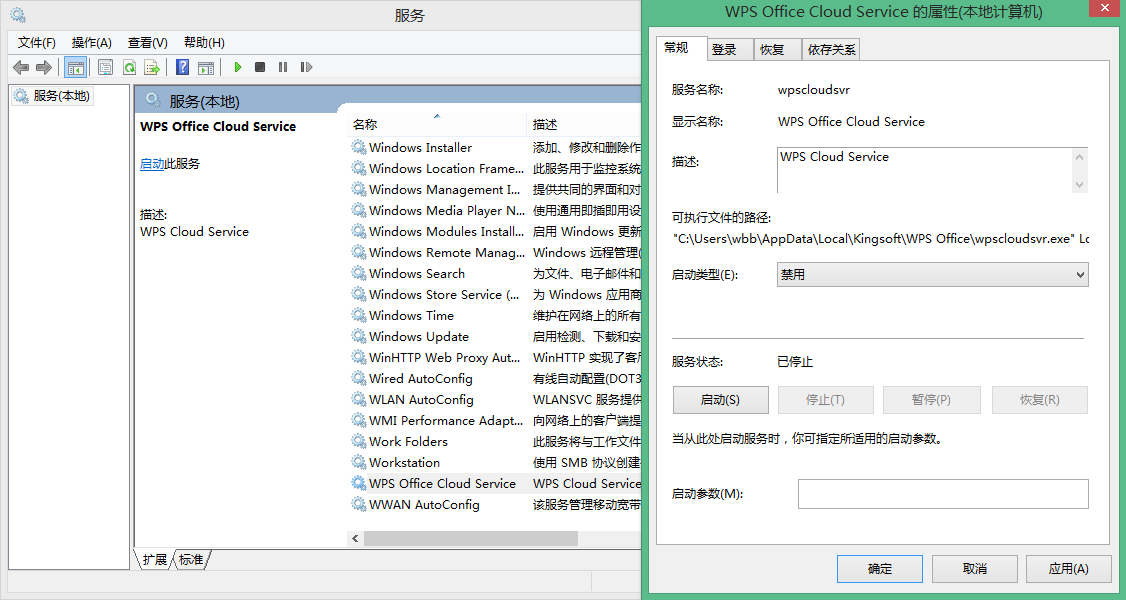
Task: Click gear icon beside Windows Media Player row
Action: [x=358, y=210]
